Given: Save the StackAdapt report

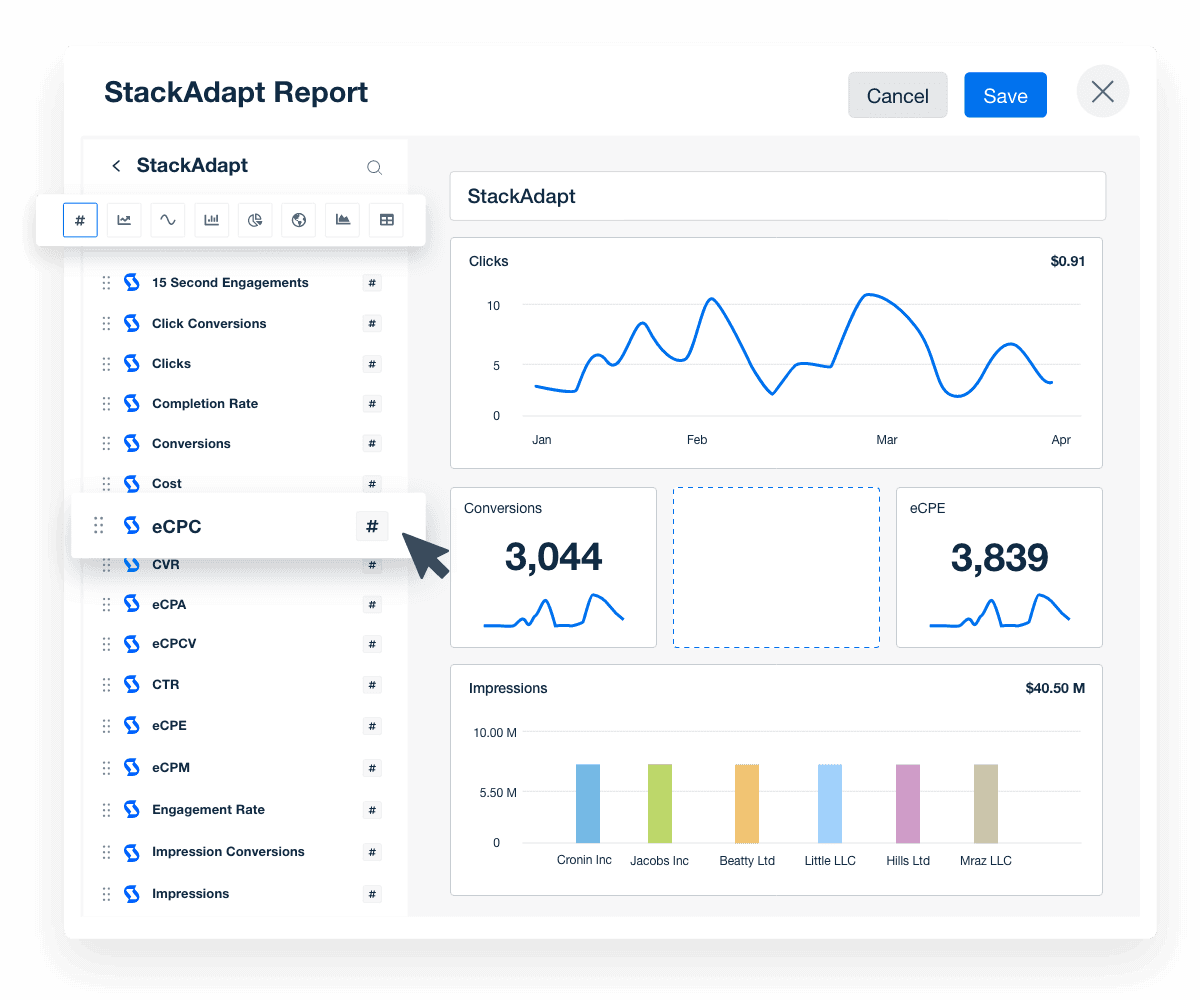Looking at the screenshot, I should click(1005, 95).
